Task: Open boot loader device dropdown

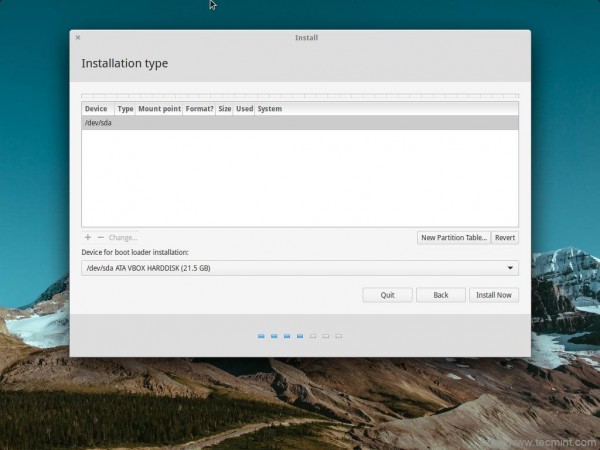Action: [300, 268]
